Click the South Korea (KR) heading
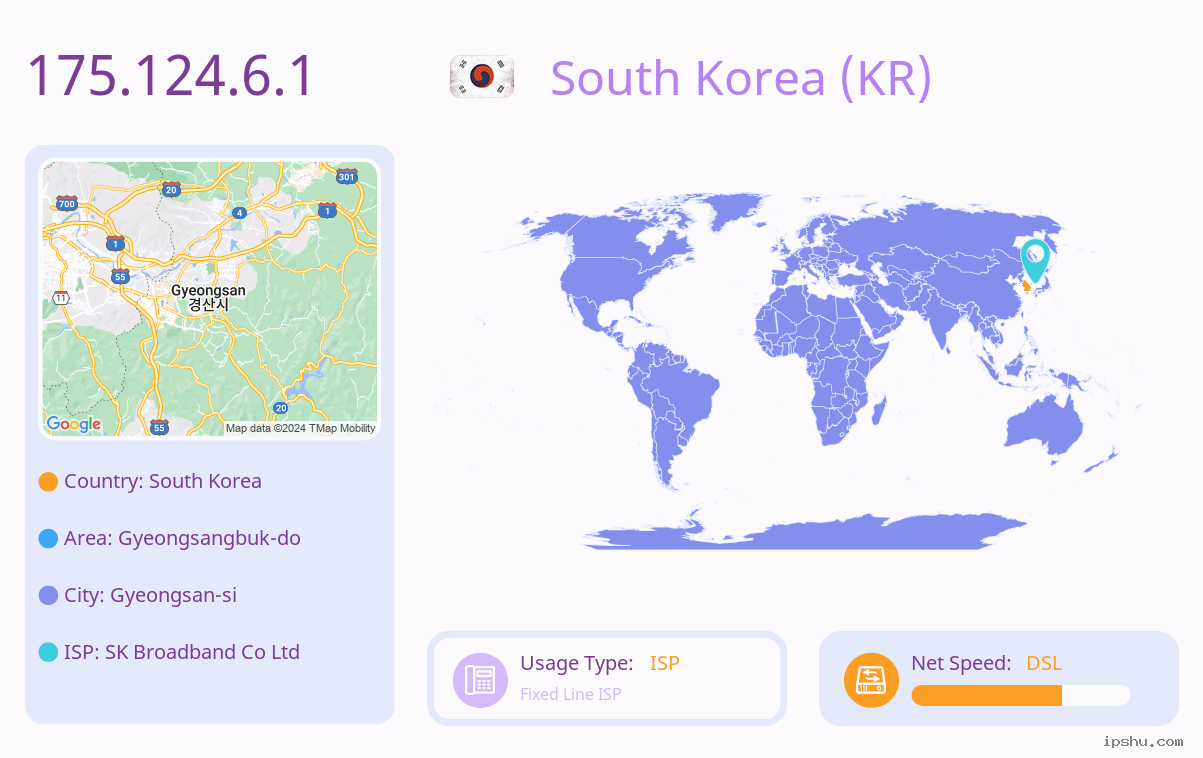Image resolution: width=1203 pixels, height=758 pixels. coord(741,78)
